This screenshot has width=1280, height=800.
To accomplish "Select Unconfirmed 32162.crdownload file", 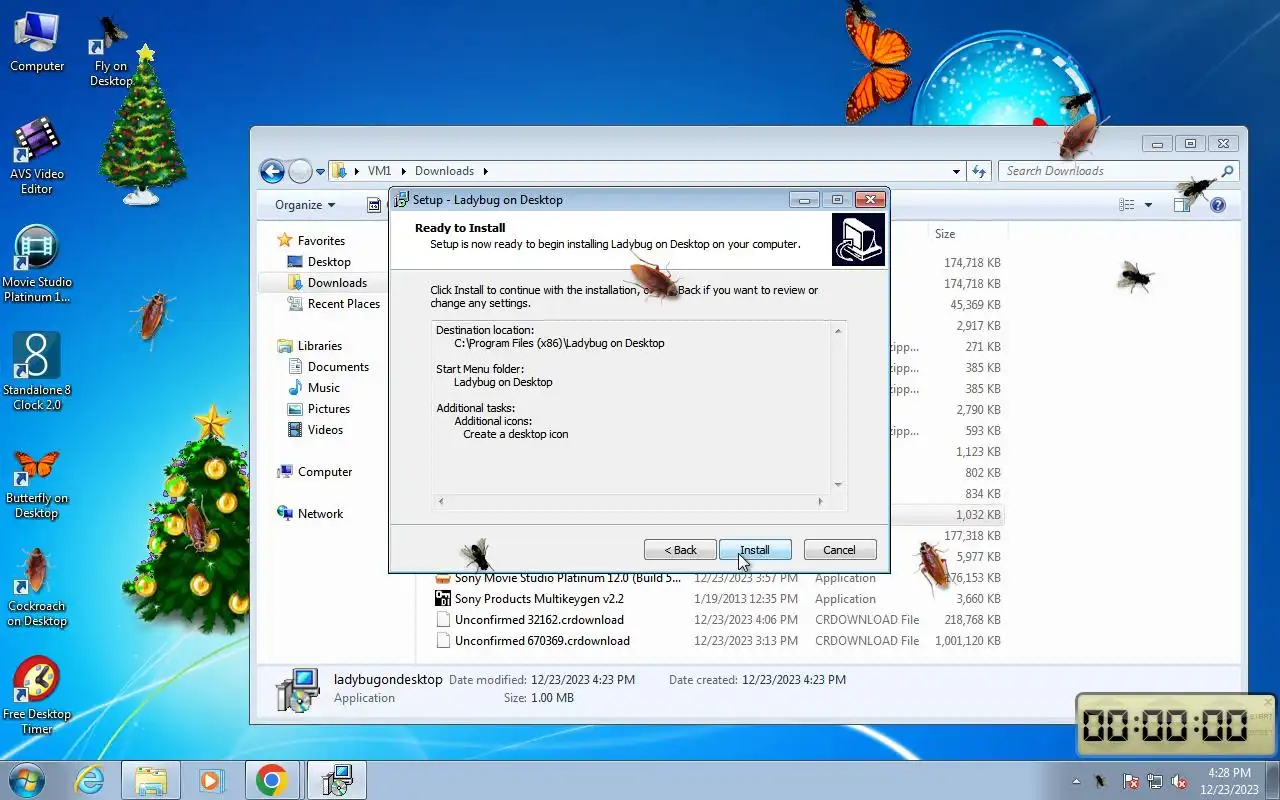I will [x=539, y=620].
